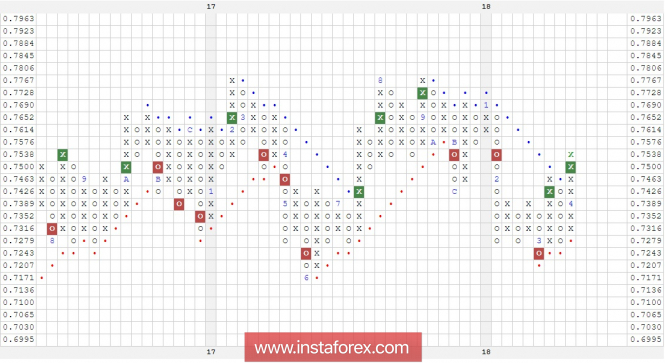Click the top year 17 marker
The image size is (665, 363).
[211, 6]
